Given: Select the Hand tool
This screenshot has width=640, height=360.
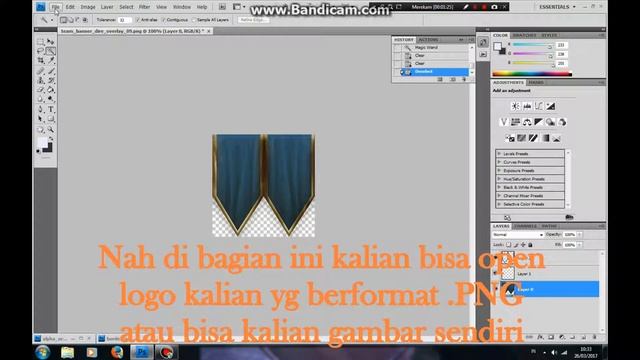Looking at the screenshot, I should [40, 129].
